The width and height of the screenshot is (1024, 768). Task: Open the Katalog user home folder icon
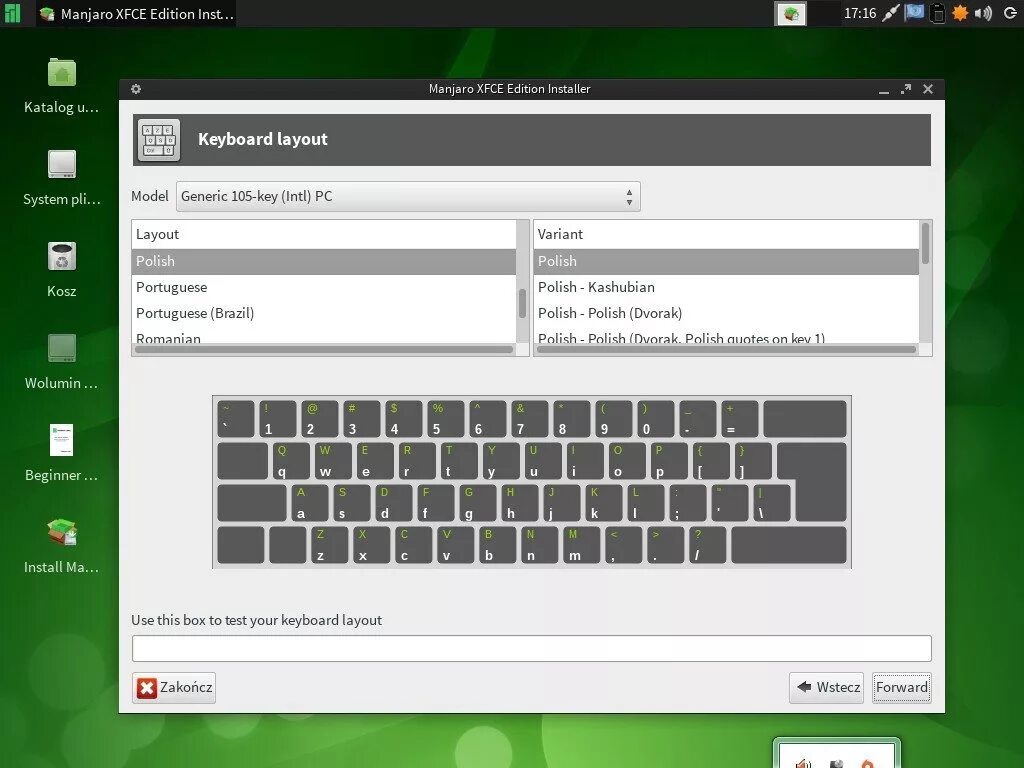click(61, 72)
